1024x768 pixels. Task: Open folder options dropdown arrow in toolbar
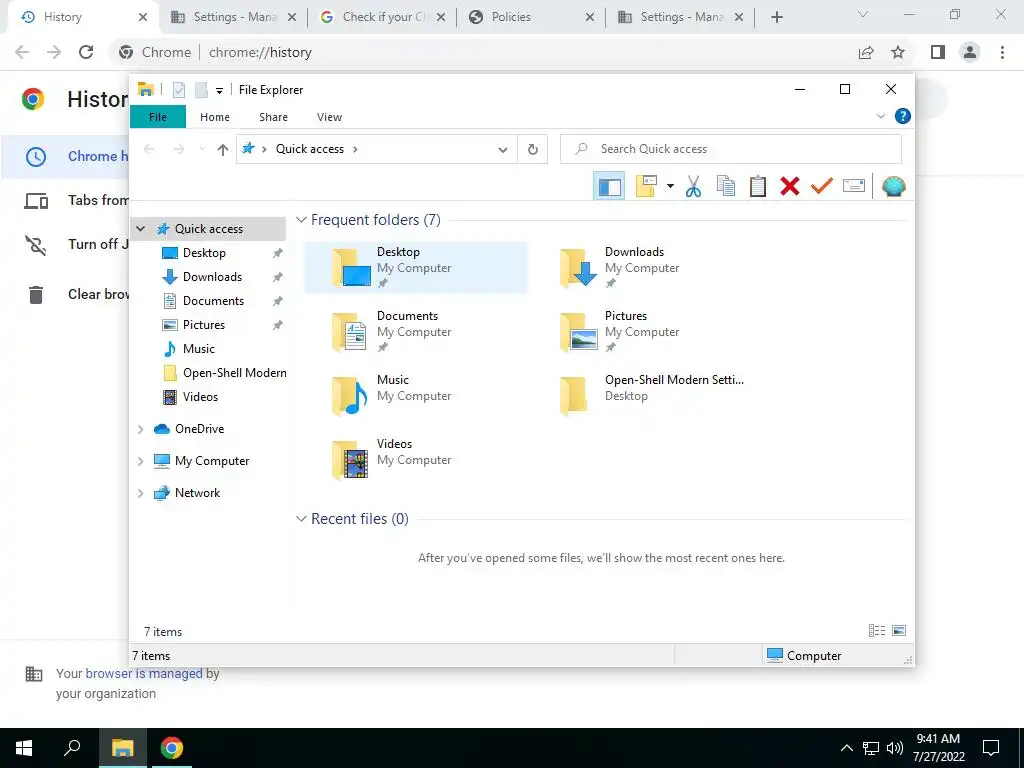670,187
